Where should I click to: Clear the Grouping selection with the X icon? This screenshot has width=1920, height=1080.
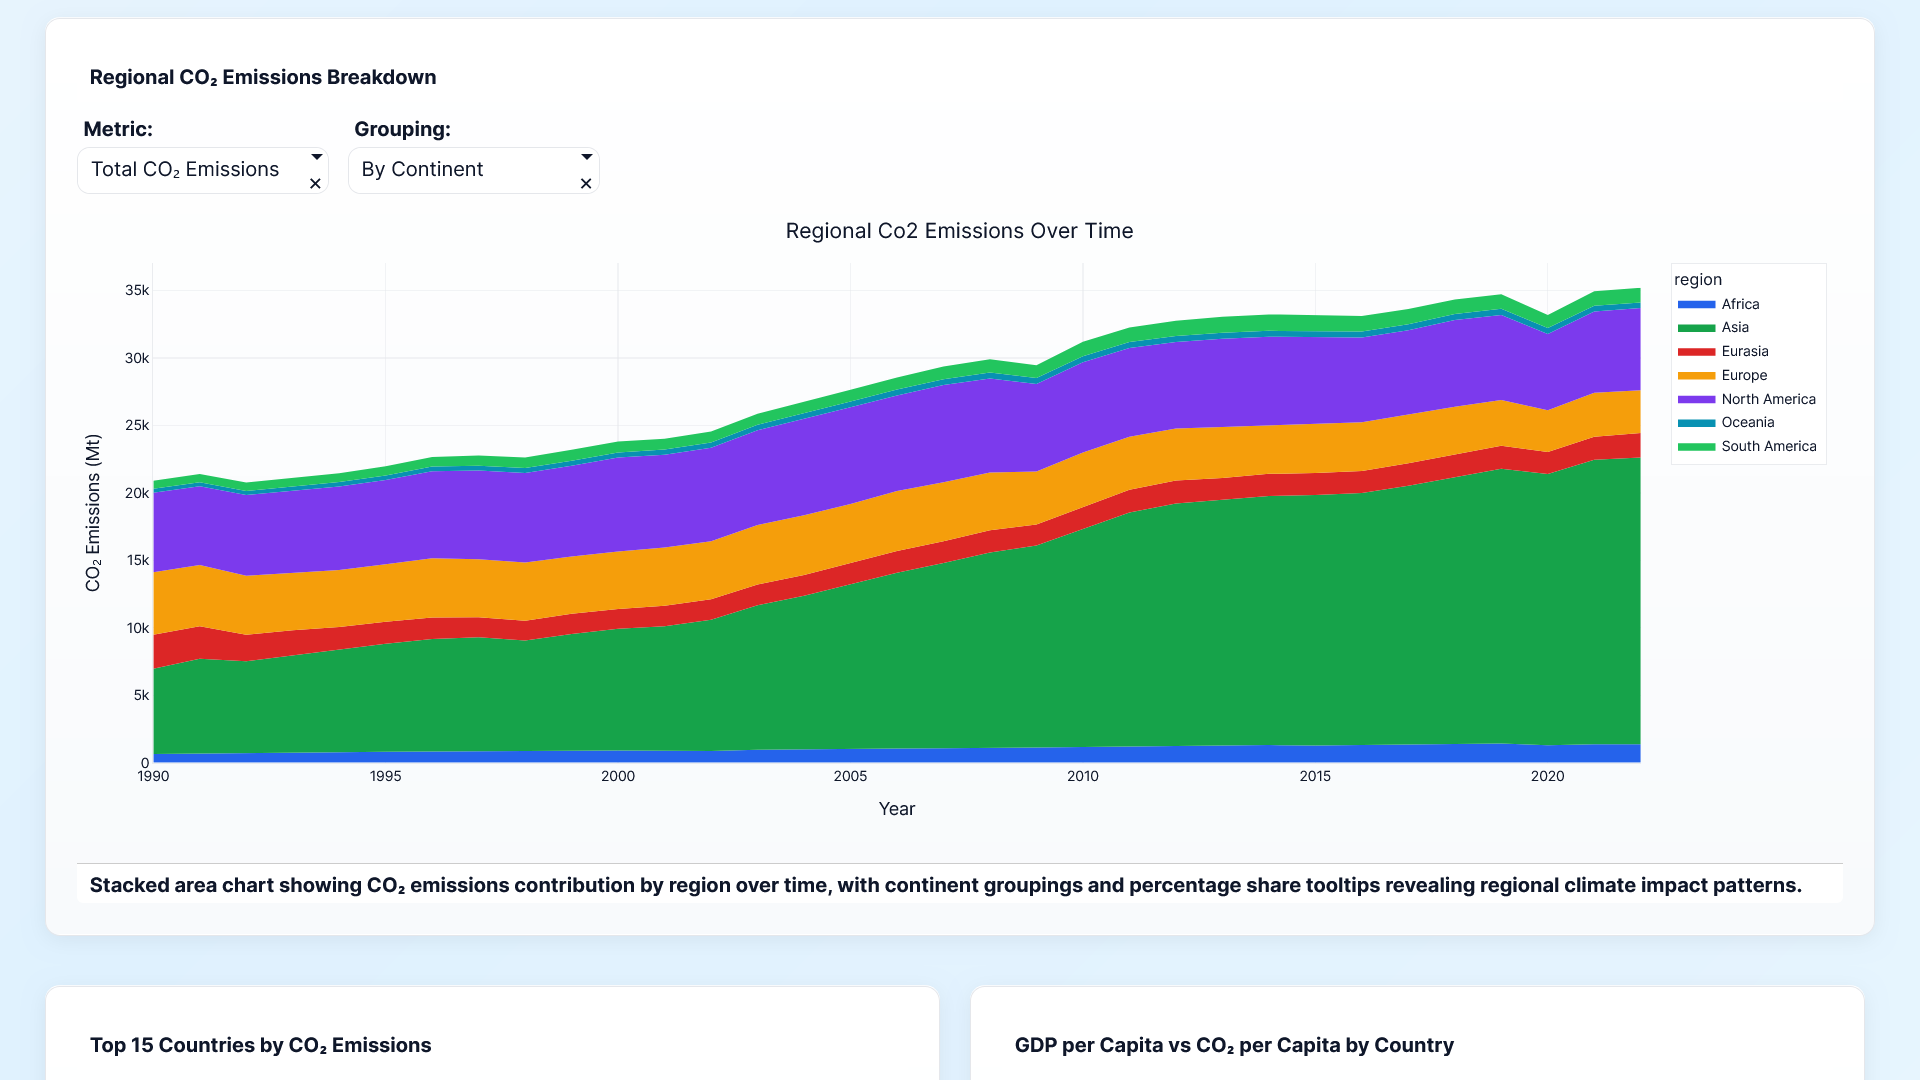coord(586,184)
